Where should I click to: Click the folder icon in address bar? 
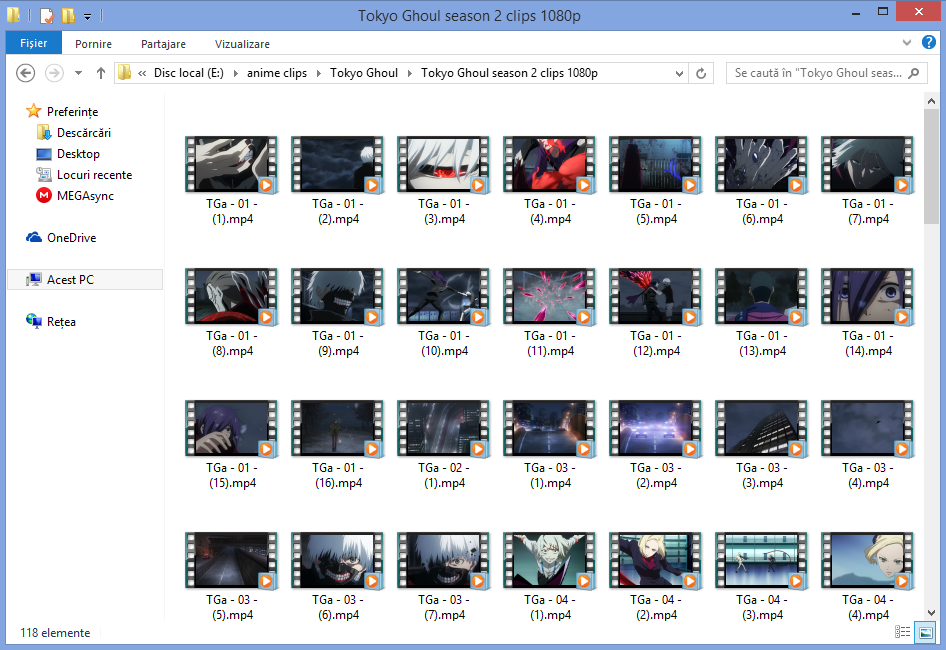coord(125,73)
